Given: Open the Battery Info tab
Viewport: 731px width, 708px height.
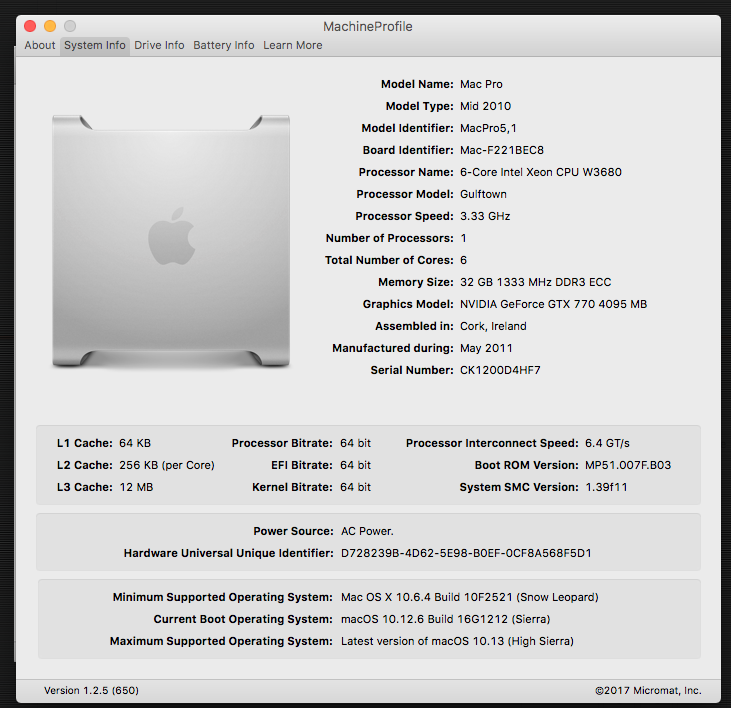Looking at the screenshot, I should tap(224, 45).
